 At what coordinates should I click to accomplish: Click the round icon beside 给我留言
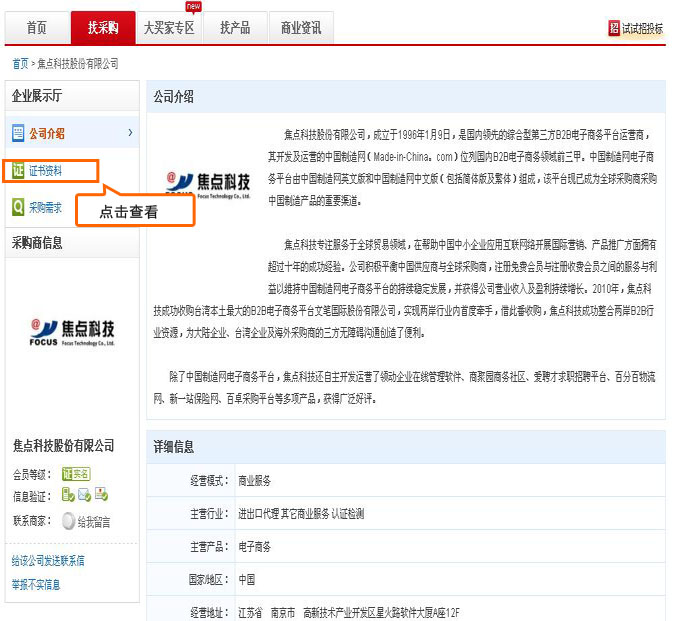69,521
